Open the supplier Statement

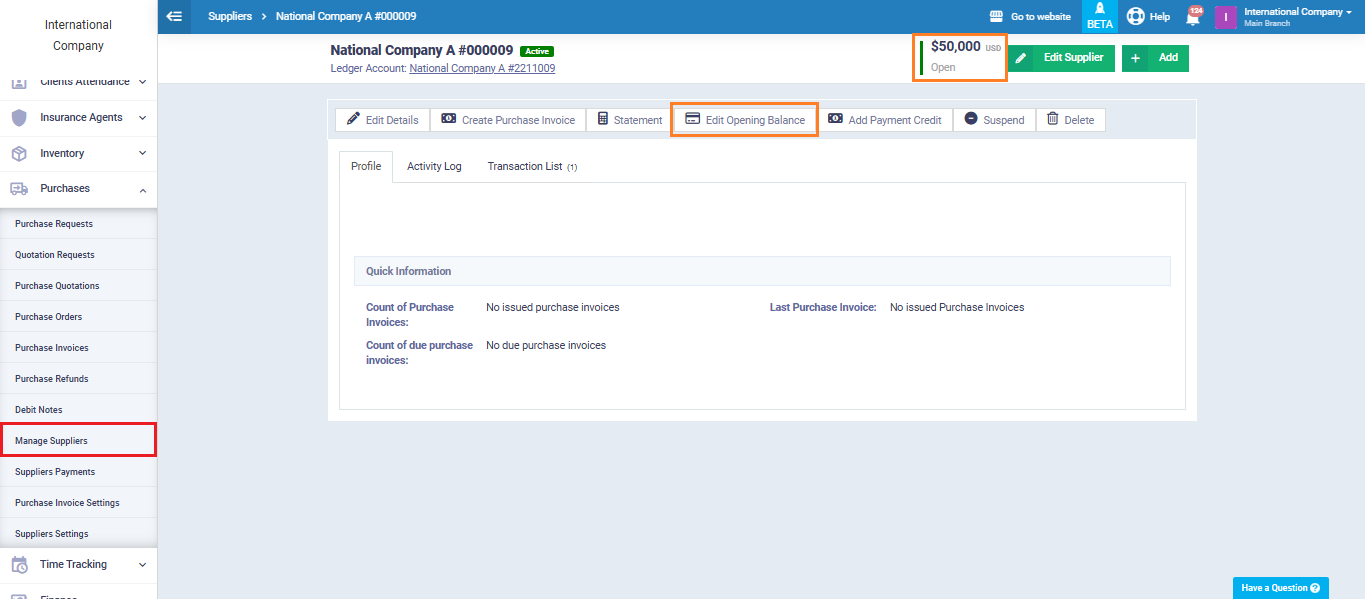coord(629,120)
